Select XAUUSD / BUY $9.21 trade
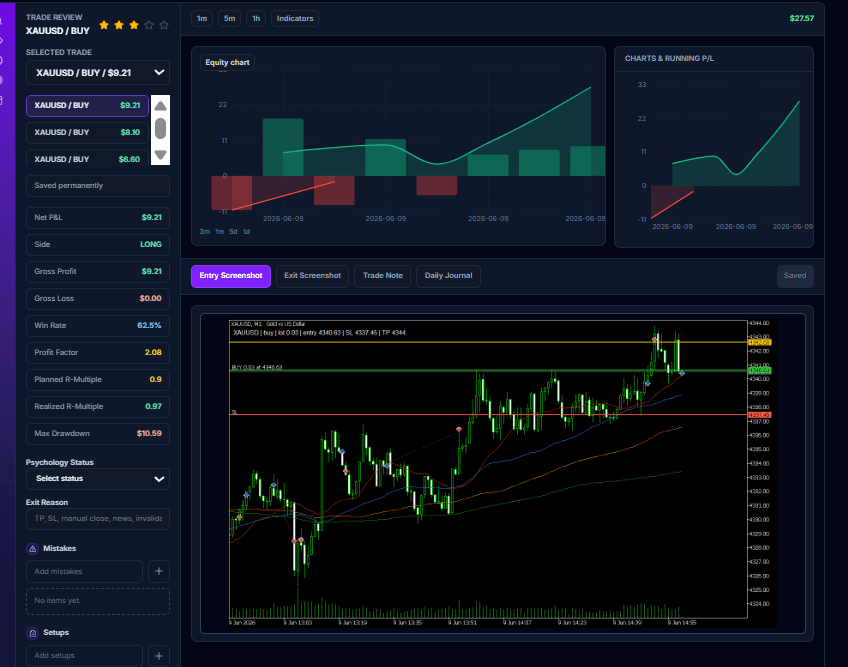The width and height of the screenshot is (848, 667). pos(88,105)
